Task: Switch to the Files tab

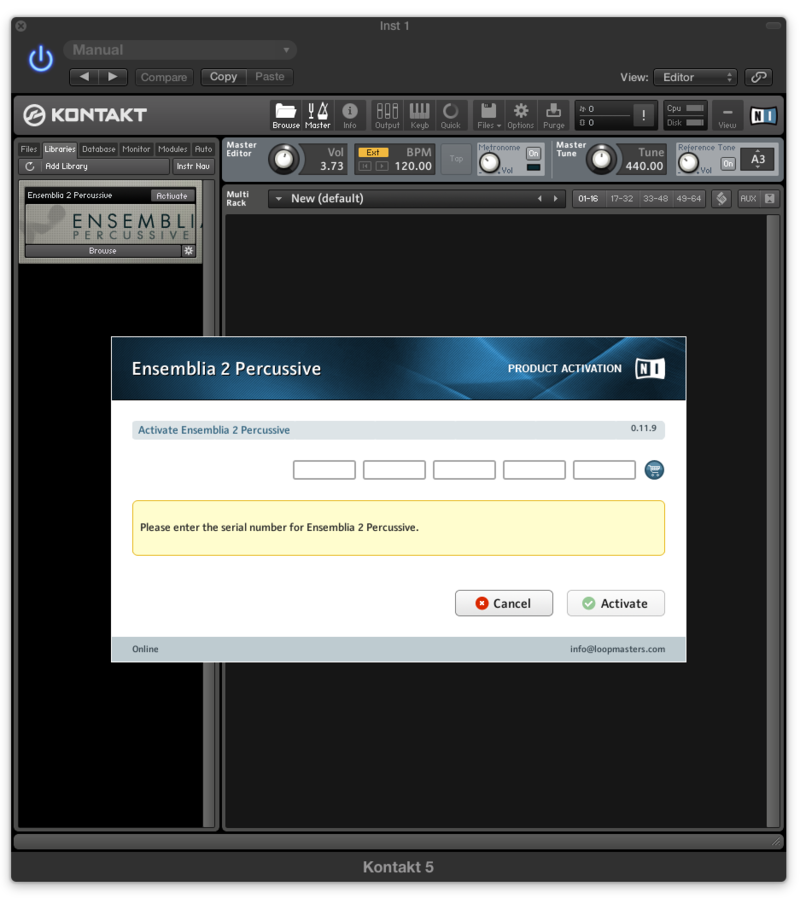Action: (x=29, y=149)
